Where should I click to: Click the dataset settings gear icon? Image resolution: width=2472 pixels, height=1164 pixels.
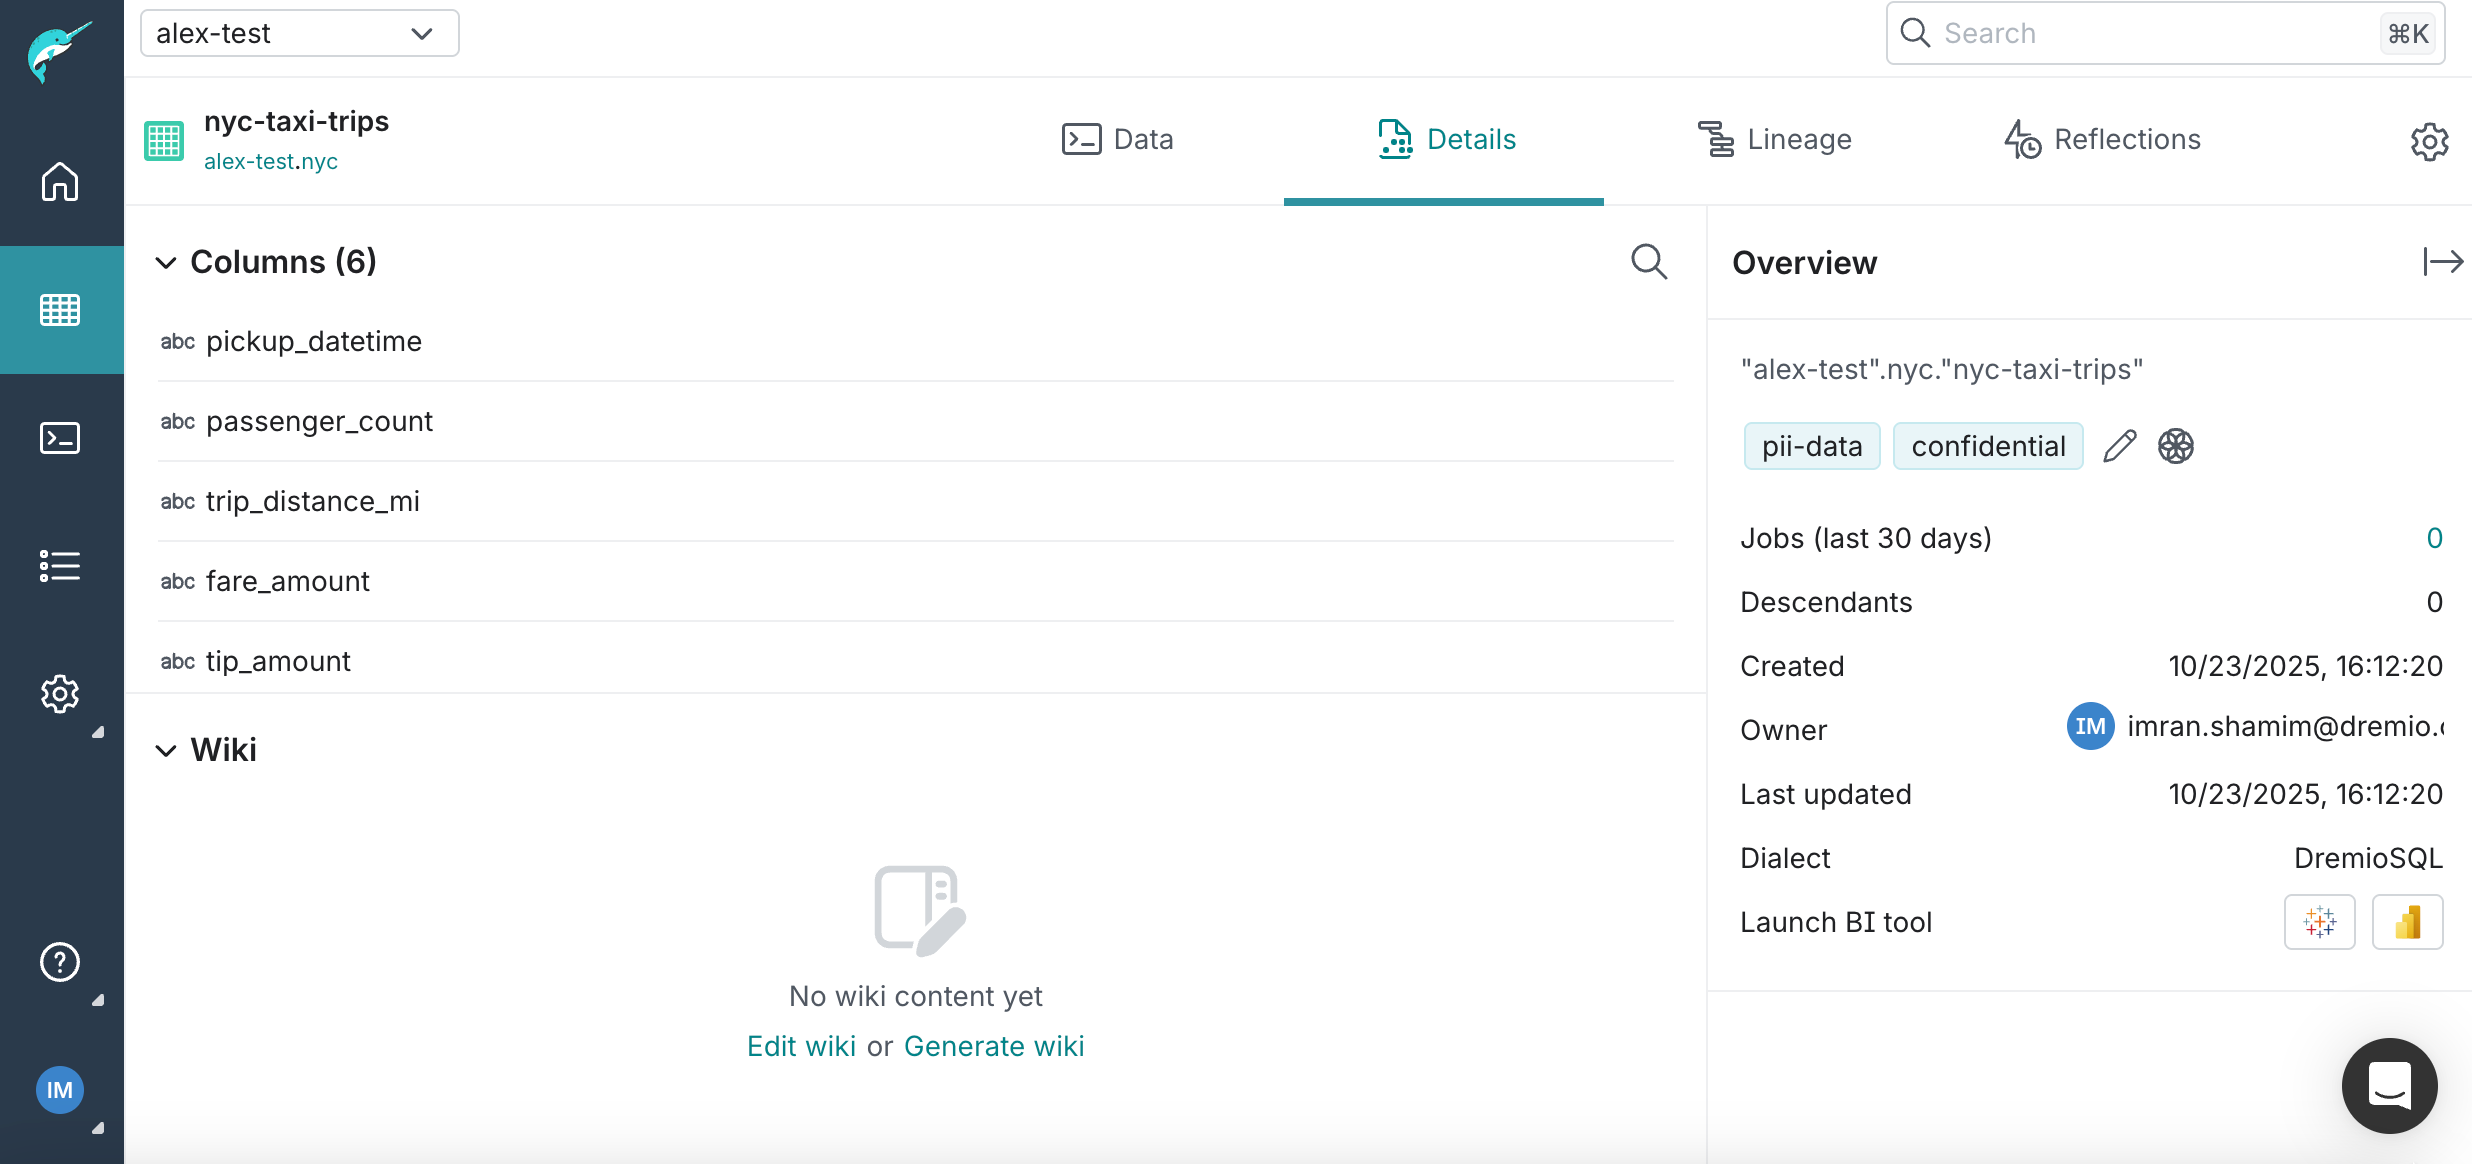click(2429, 141)
